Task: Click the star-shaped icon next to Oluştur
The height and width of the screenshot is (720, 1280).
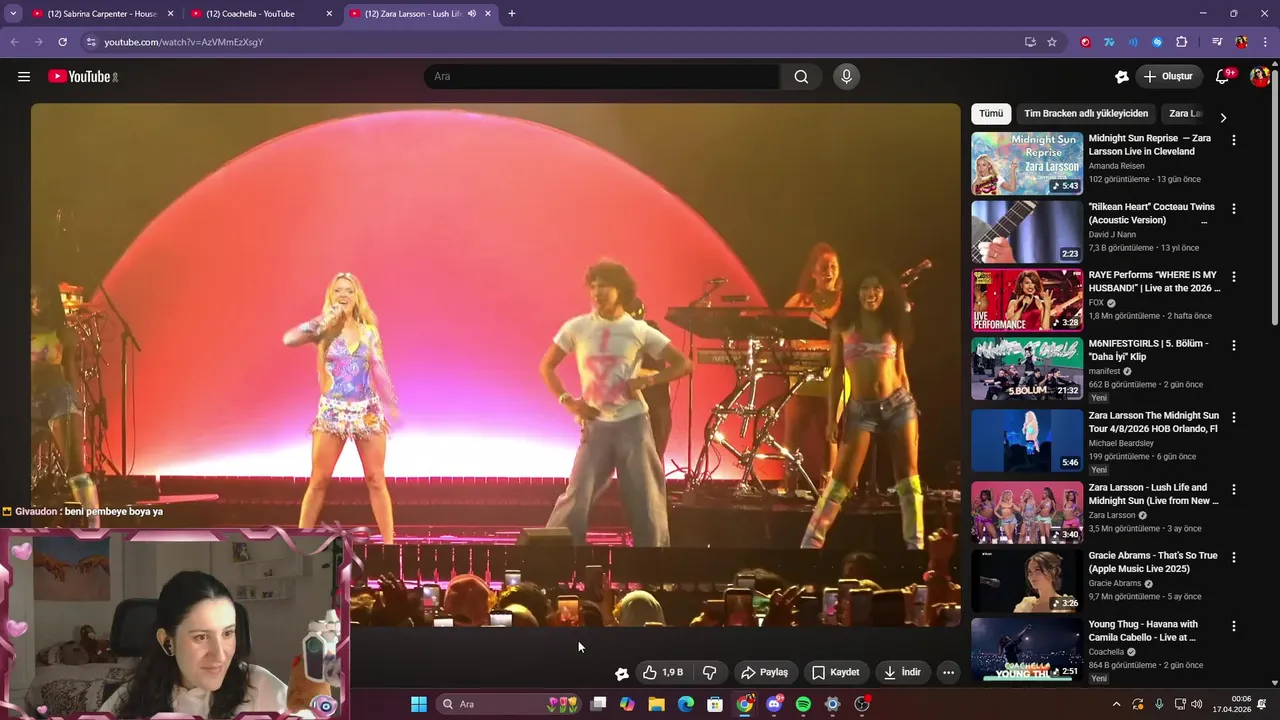Action: [1122, 77]
